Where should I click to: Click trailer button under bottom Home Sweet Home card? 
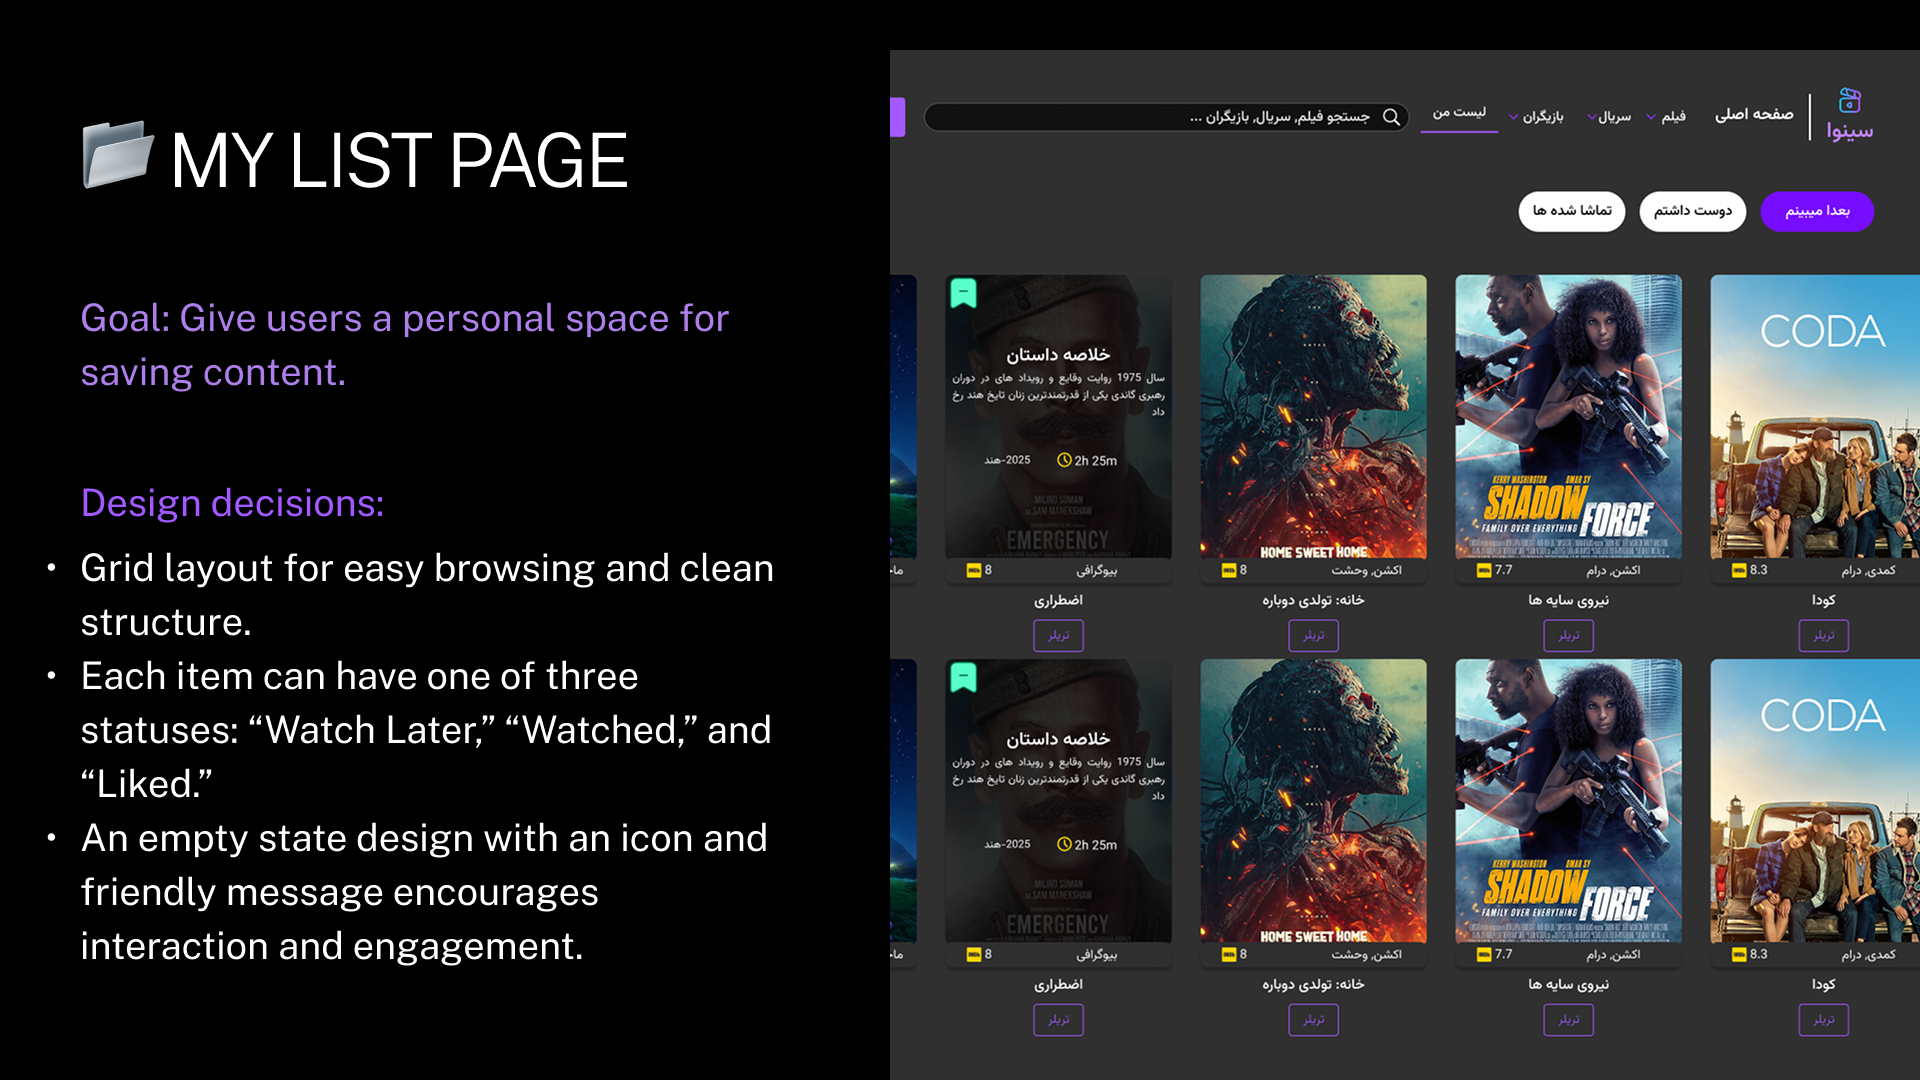1313,1019
